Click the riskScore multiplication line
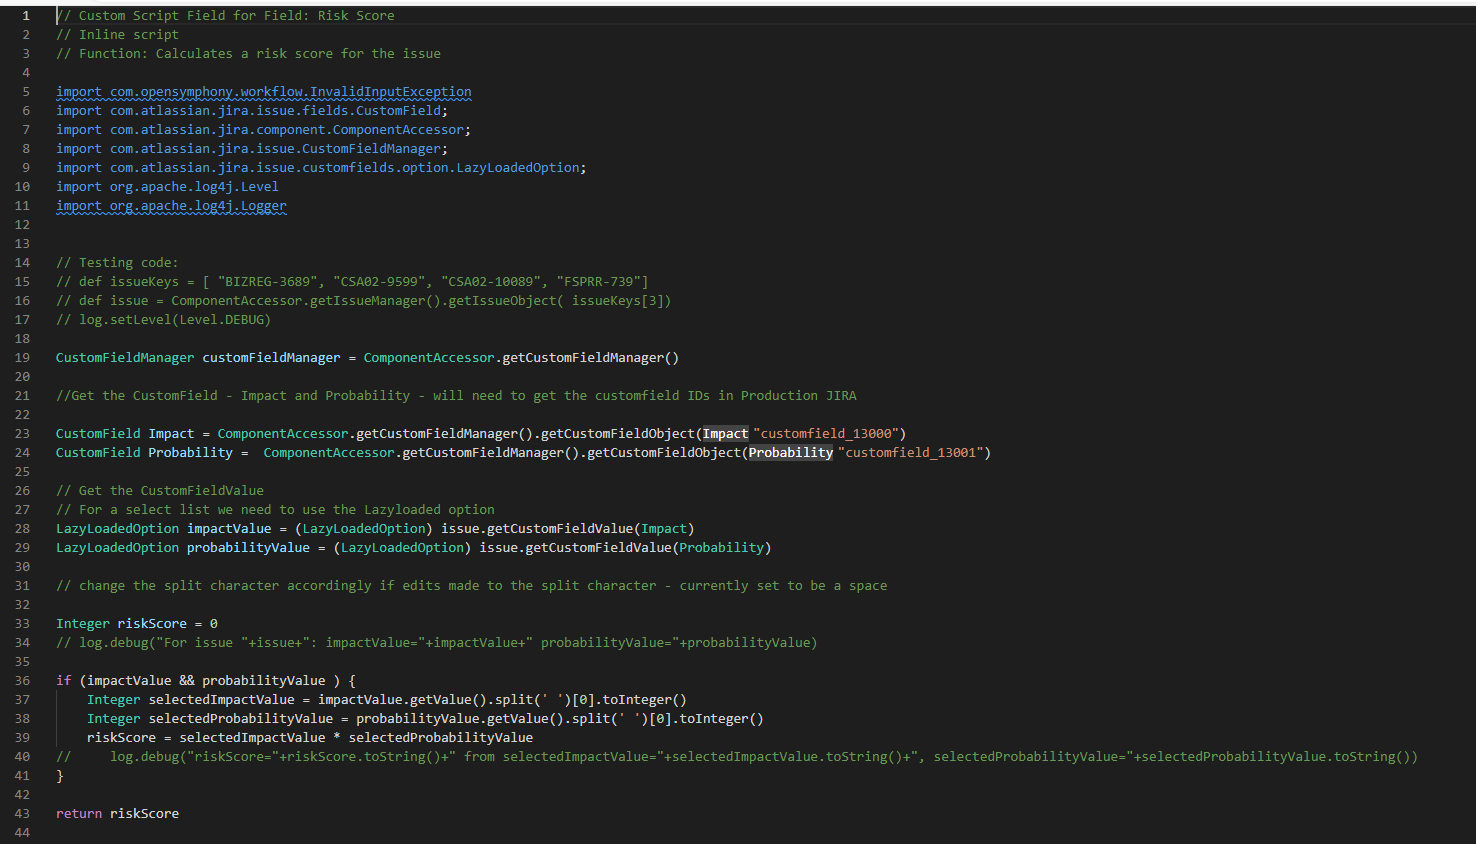1476x844 pixels. click(x=310, y=738)
